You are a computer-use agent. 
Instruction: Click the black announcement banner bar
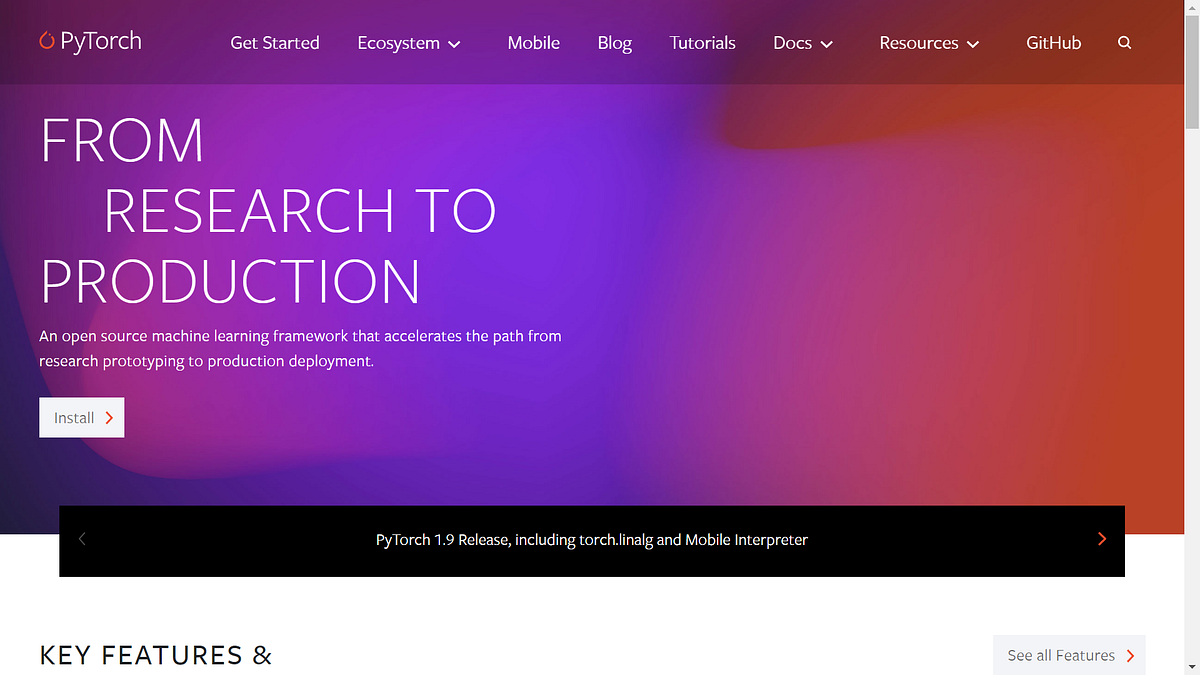coord(592,540)
